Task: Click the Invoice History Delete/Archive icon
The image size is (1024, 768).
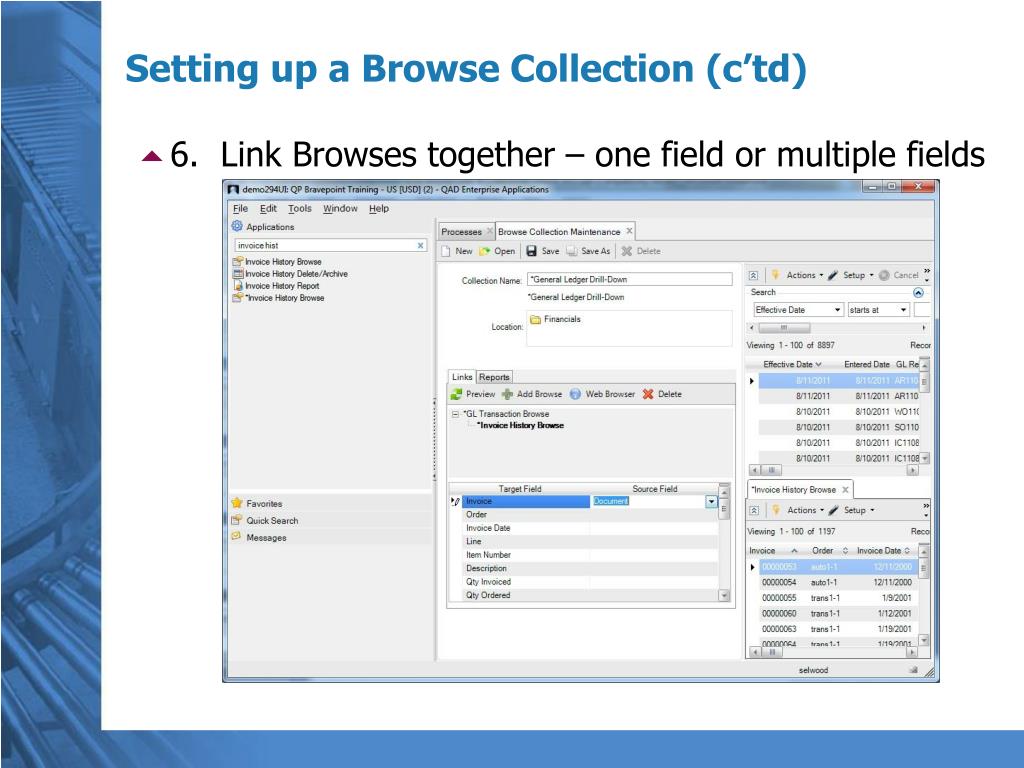Action: [x=238, y=274]
